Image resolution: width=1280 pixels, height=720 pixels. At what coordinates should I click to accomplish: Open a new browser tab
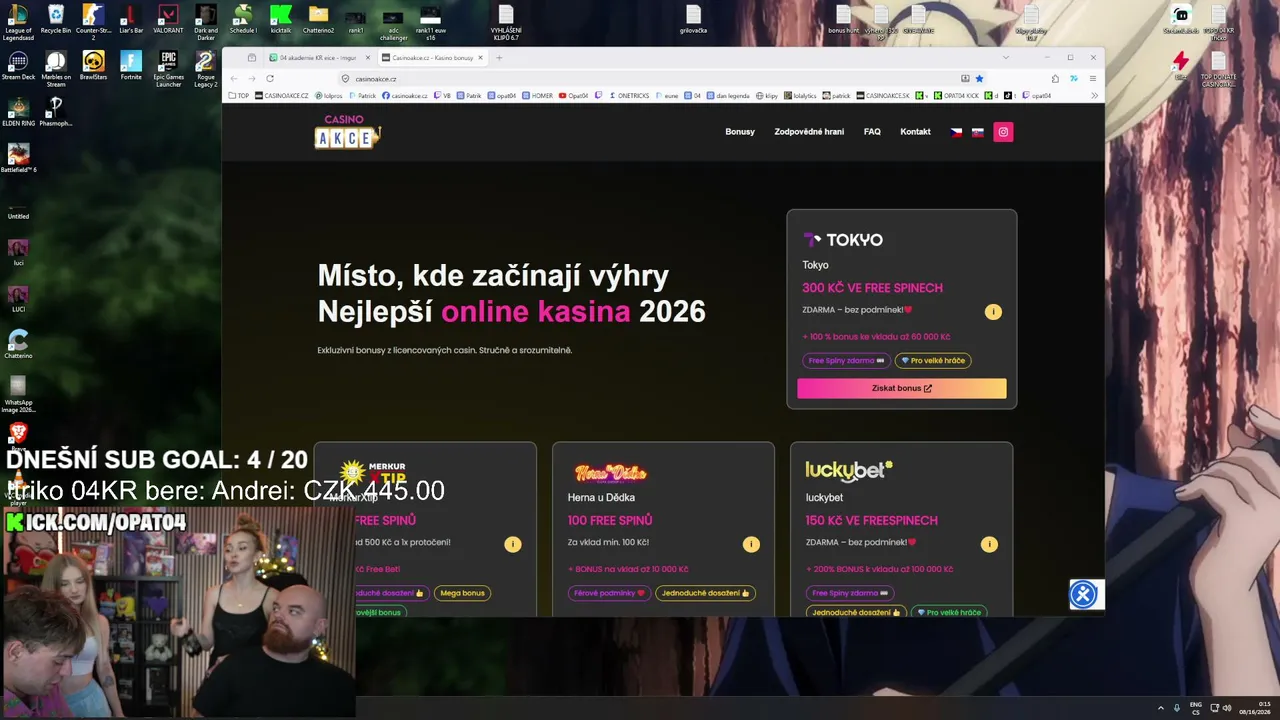(x=500, y=58)
